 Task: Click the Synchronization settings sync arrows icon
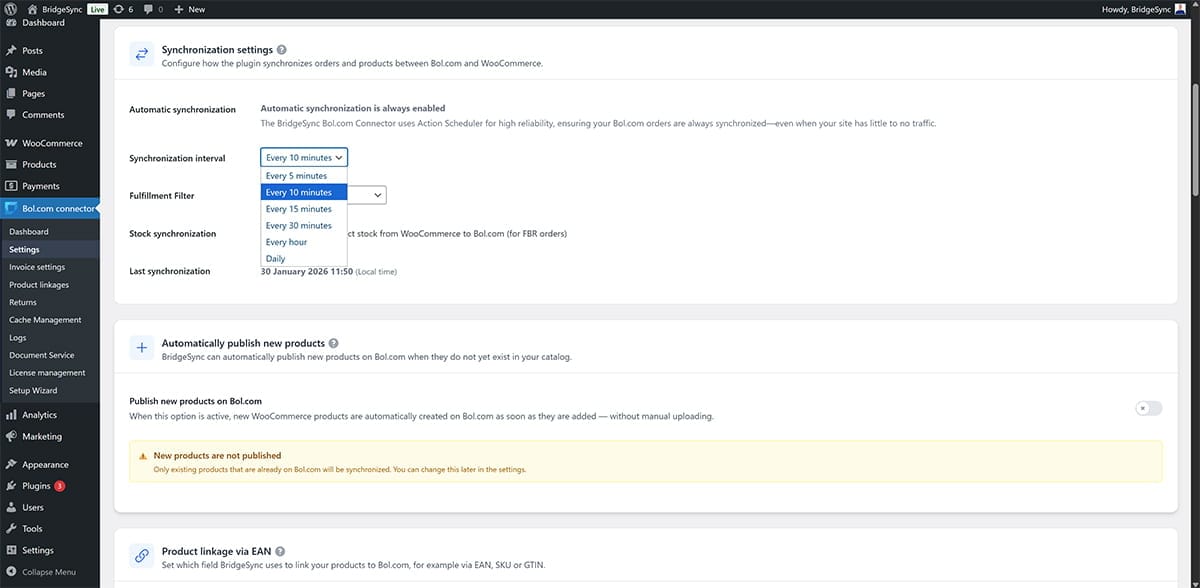click(141, 53)
